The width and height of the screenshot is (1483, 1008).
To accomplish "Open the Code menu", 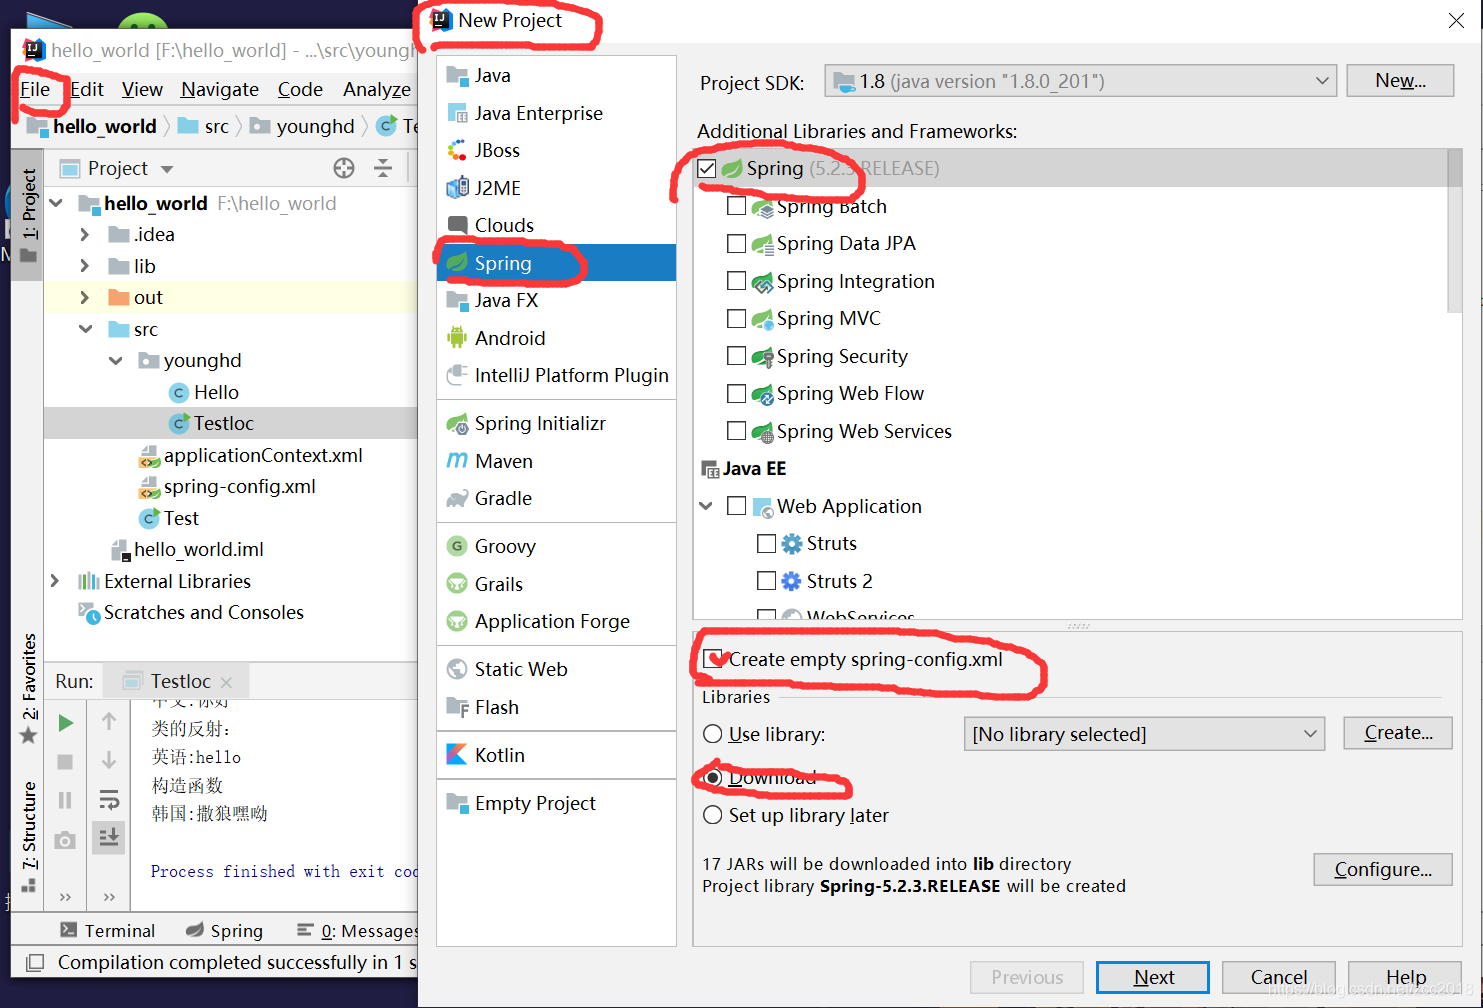I will click(300, 89).
